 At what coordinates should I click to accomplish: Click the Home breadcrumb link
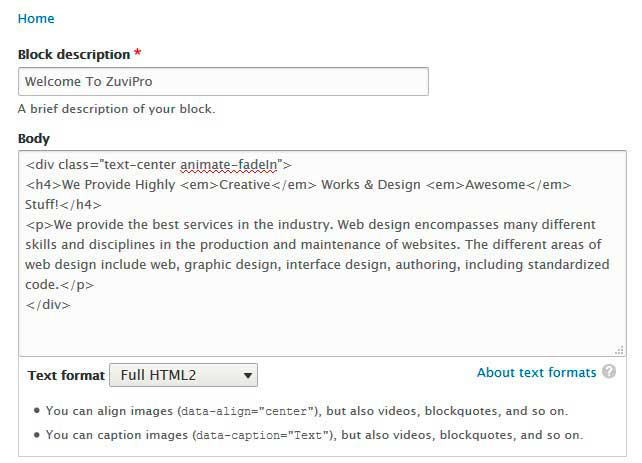(36, 19)
